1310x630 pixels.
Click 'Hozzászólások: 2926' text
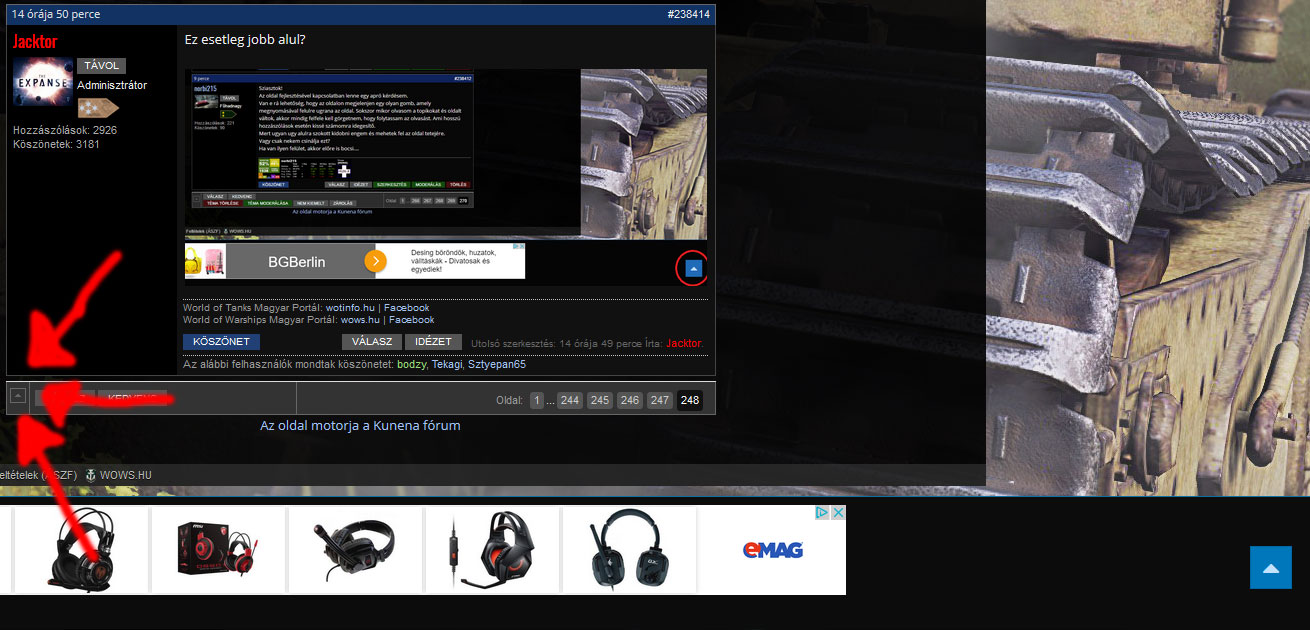tap(65, 130)
